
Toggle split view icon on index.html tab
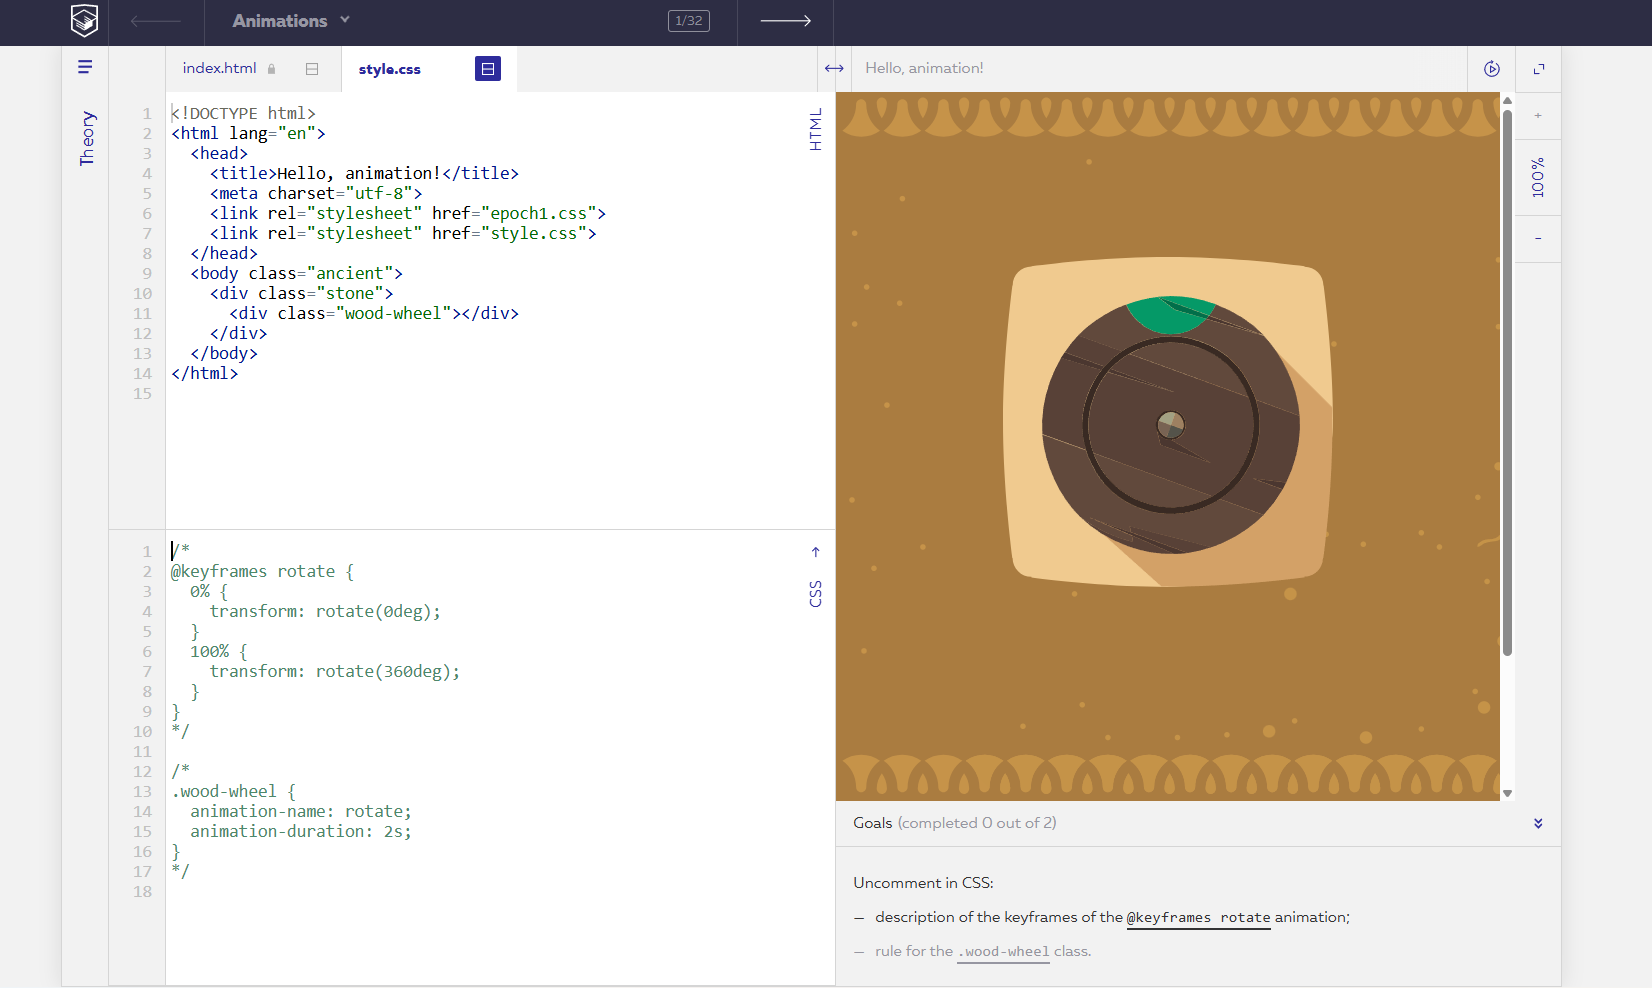click(312, 69)
